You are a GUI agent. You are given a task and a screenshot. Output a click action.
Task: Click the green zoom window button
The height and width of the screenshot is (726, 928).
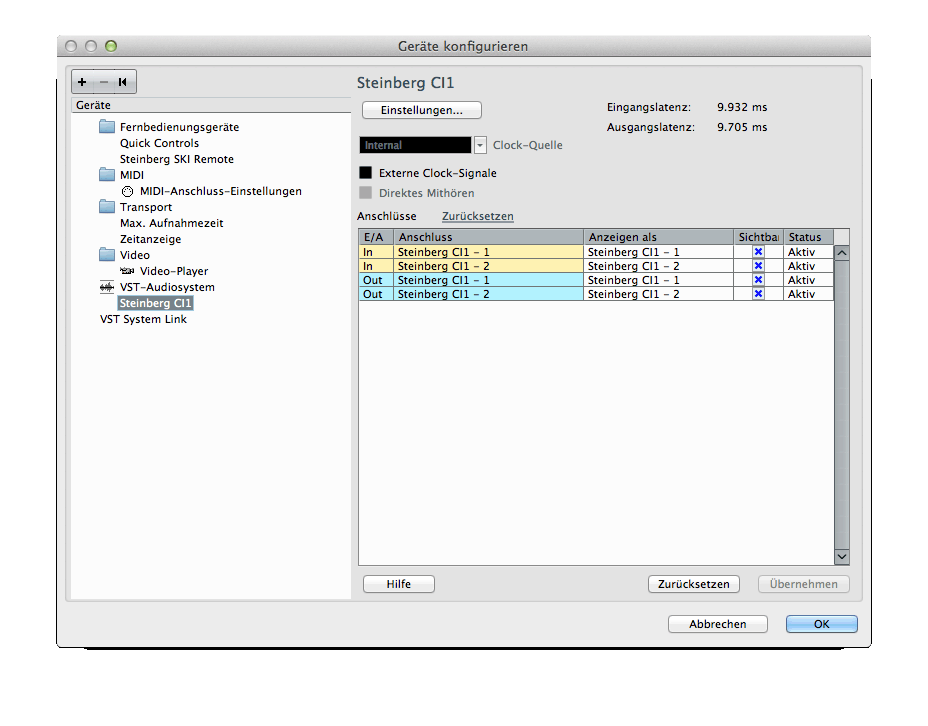coord(111,46)
